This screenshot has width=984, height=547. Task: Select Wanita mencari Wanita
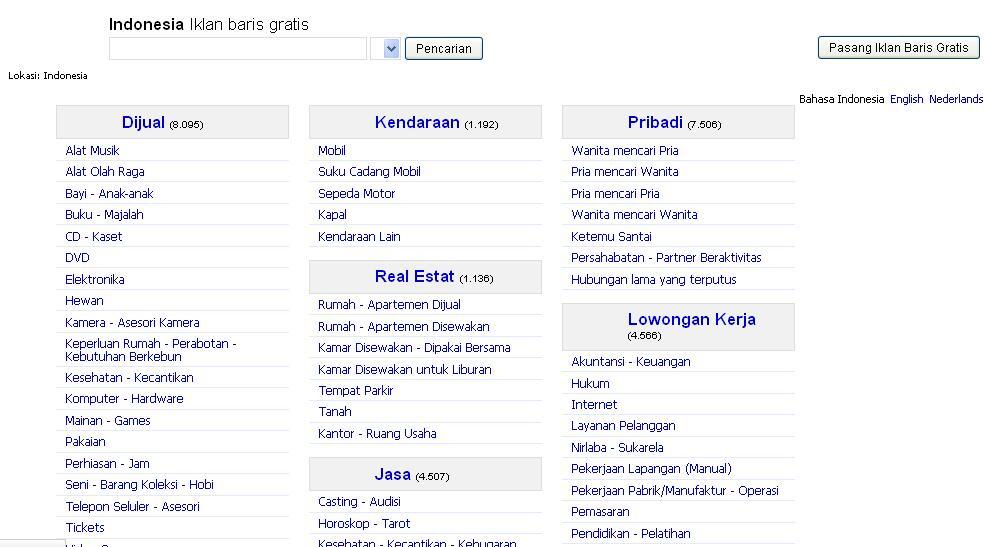[634, 215]
